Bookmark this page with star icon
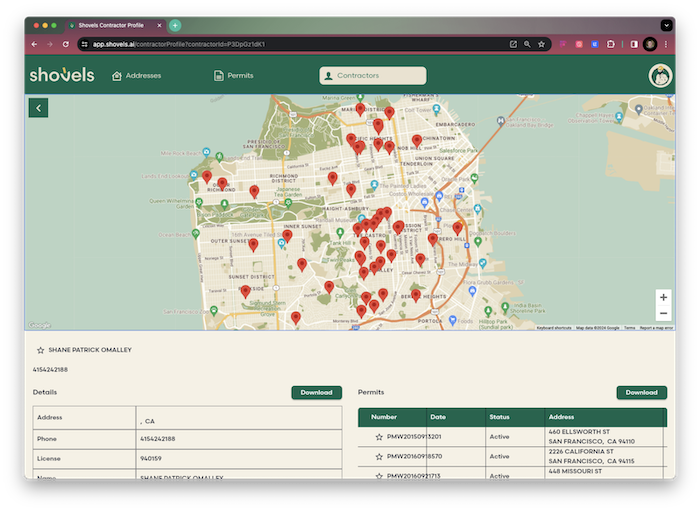The height and width of the screenshot is (511, 700). 542,44
